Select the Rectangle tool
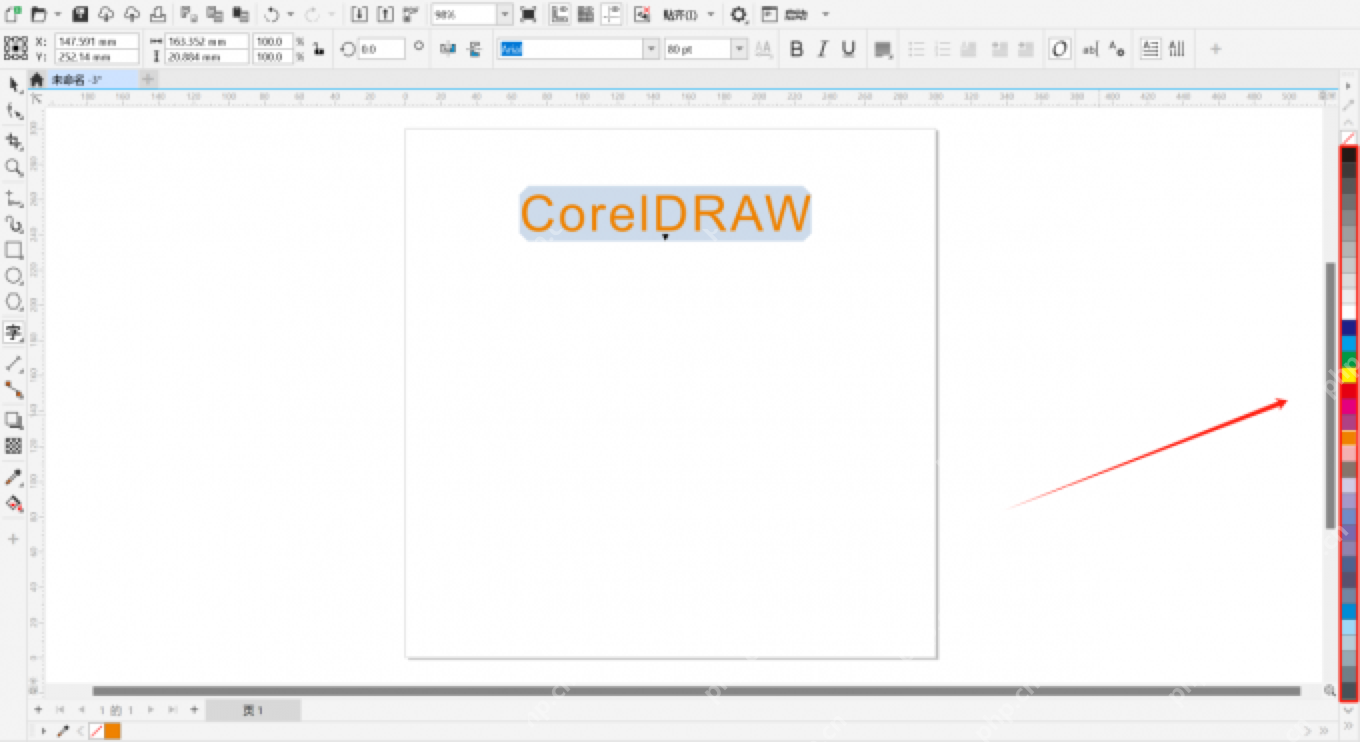This screenshot has width=1360, height=742. 14,250
